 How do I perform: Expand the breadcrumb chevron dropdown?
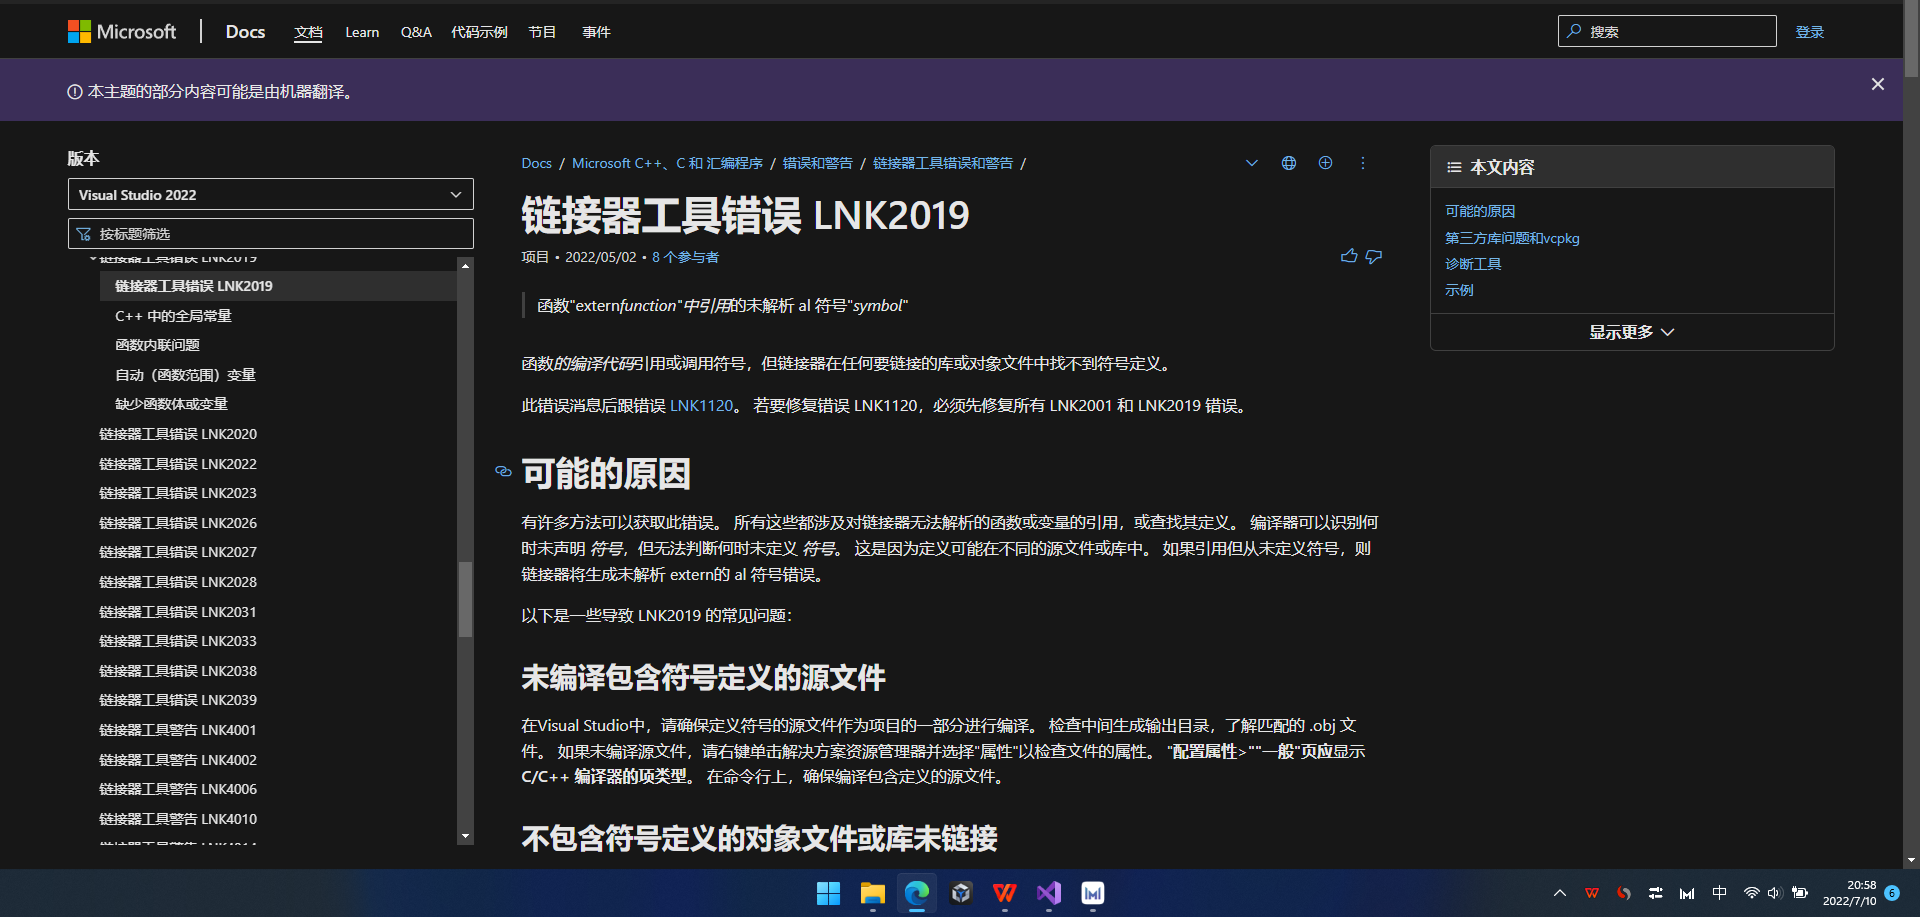click(x=1251, y=163)
